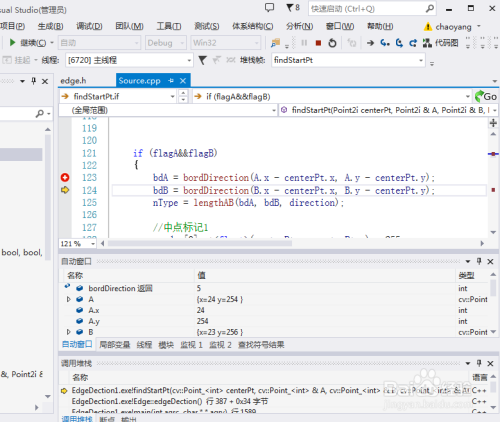The image size is (500, 422).
Task: Open the Build (生成) menu
Action: (50, 26)
